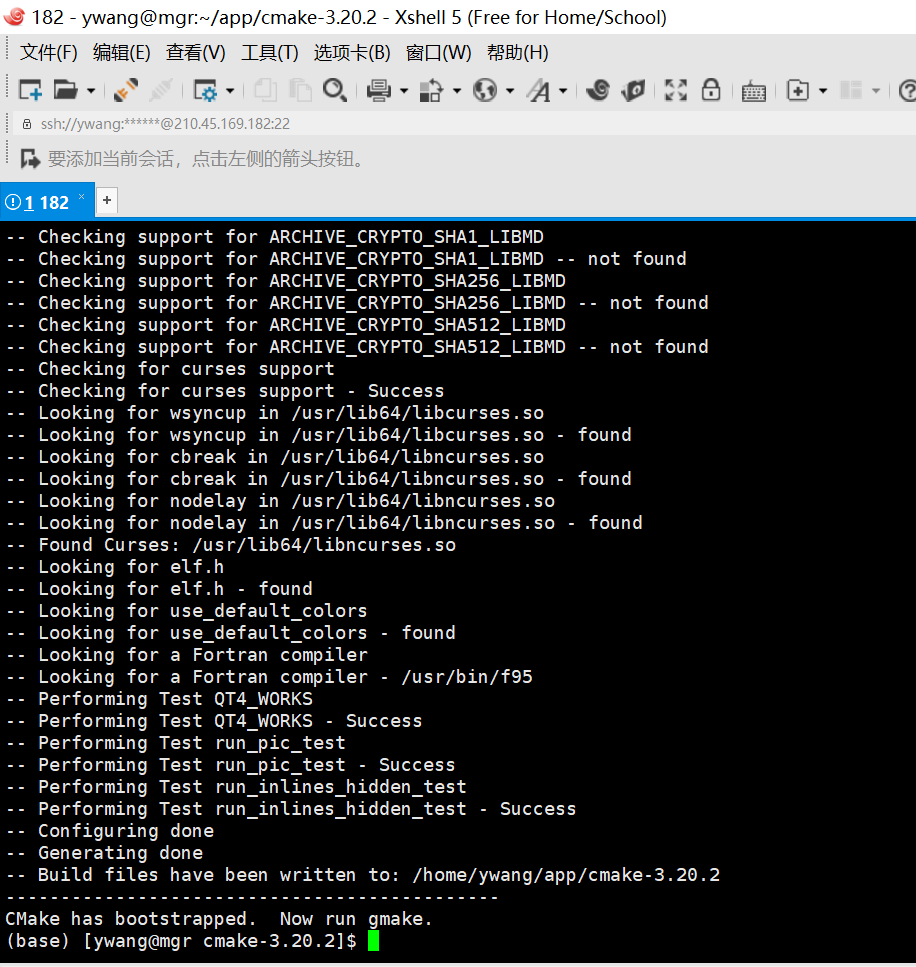Screen dimensions: 916x967
Task: Activate the Full Screen icon
Action: pyautogui.click(x=675, y=90)
